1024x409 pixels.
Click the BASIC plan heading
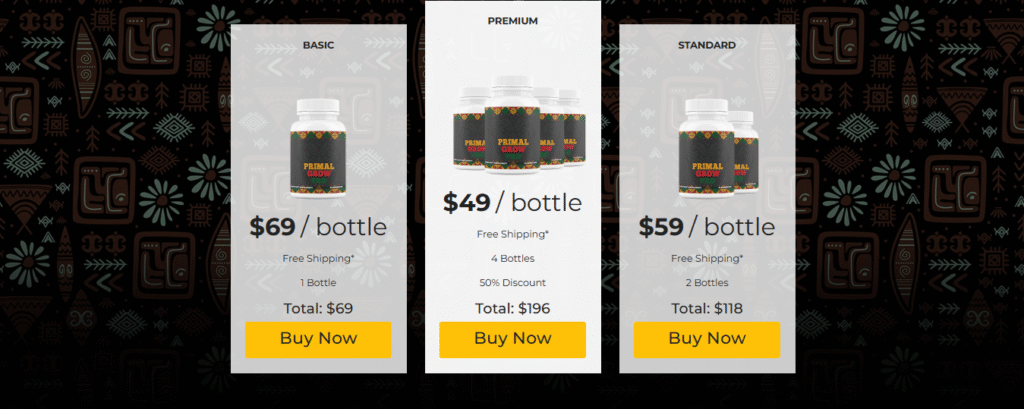[318, 45]
